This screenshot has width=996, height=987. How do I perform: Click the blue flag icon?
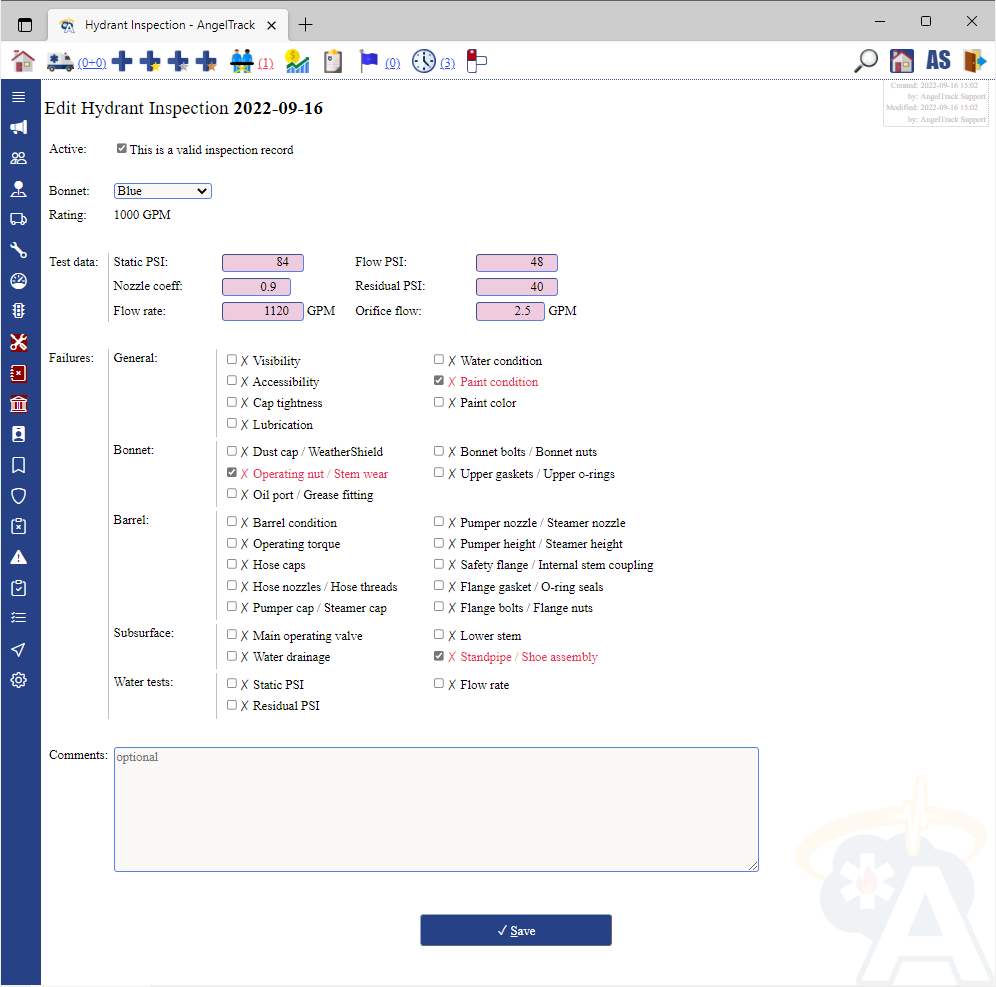point(369,61)
